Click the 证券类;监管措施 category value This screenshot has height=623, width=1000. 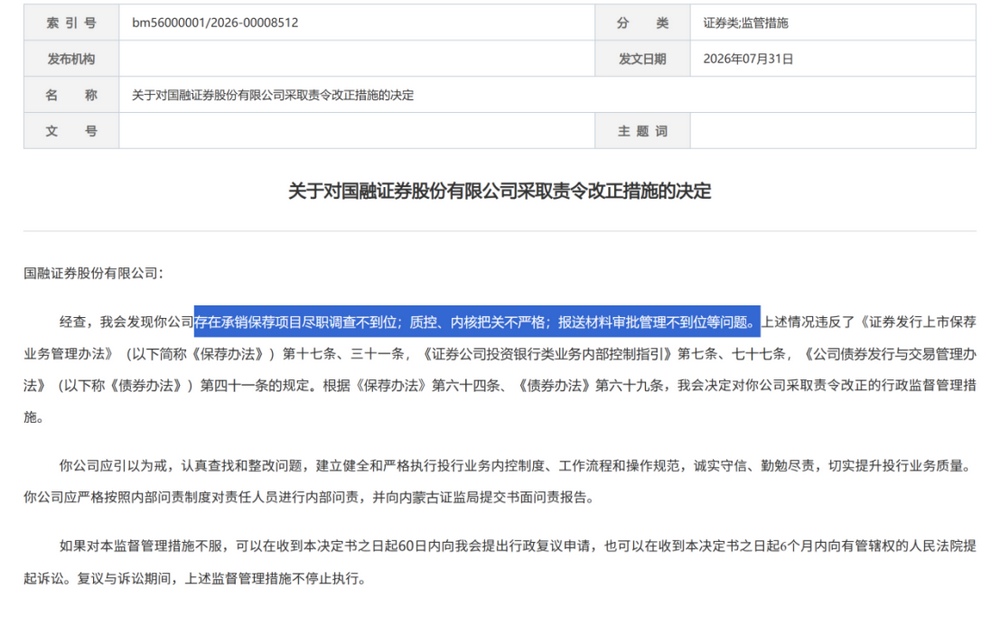click(x=746, y=23)
